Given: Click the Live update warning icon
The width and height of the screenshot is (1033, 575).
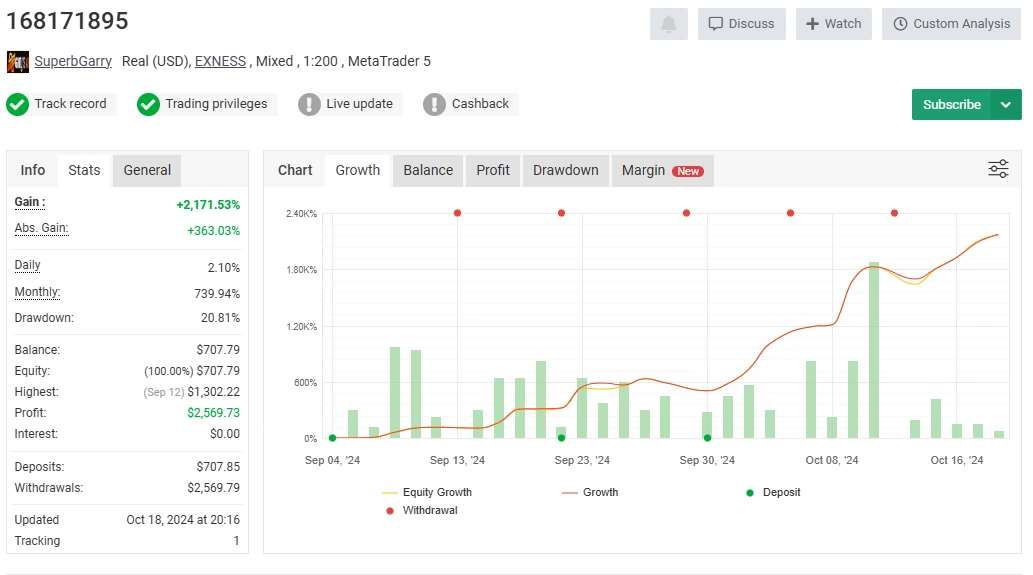Looking at the screenshot, I should point(309,104).
